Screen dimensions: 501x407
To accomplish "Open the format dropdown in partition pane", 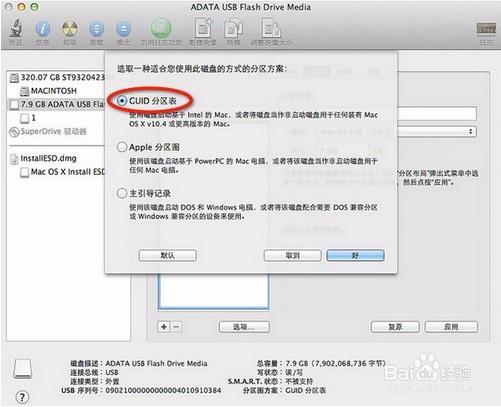I will (437, 131).
